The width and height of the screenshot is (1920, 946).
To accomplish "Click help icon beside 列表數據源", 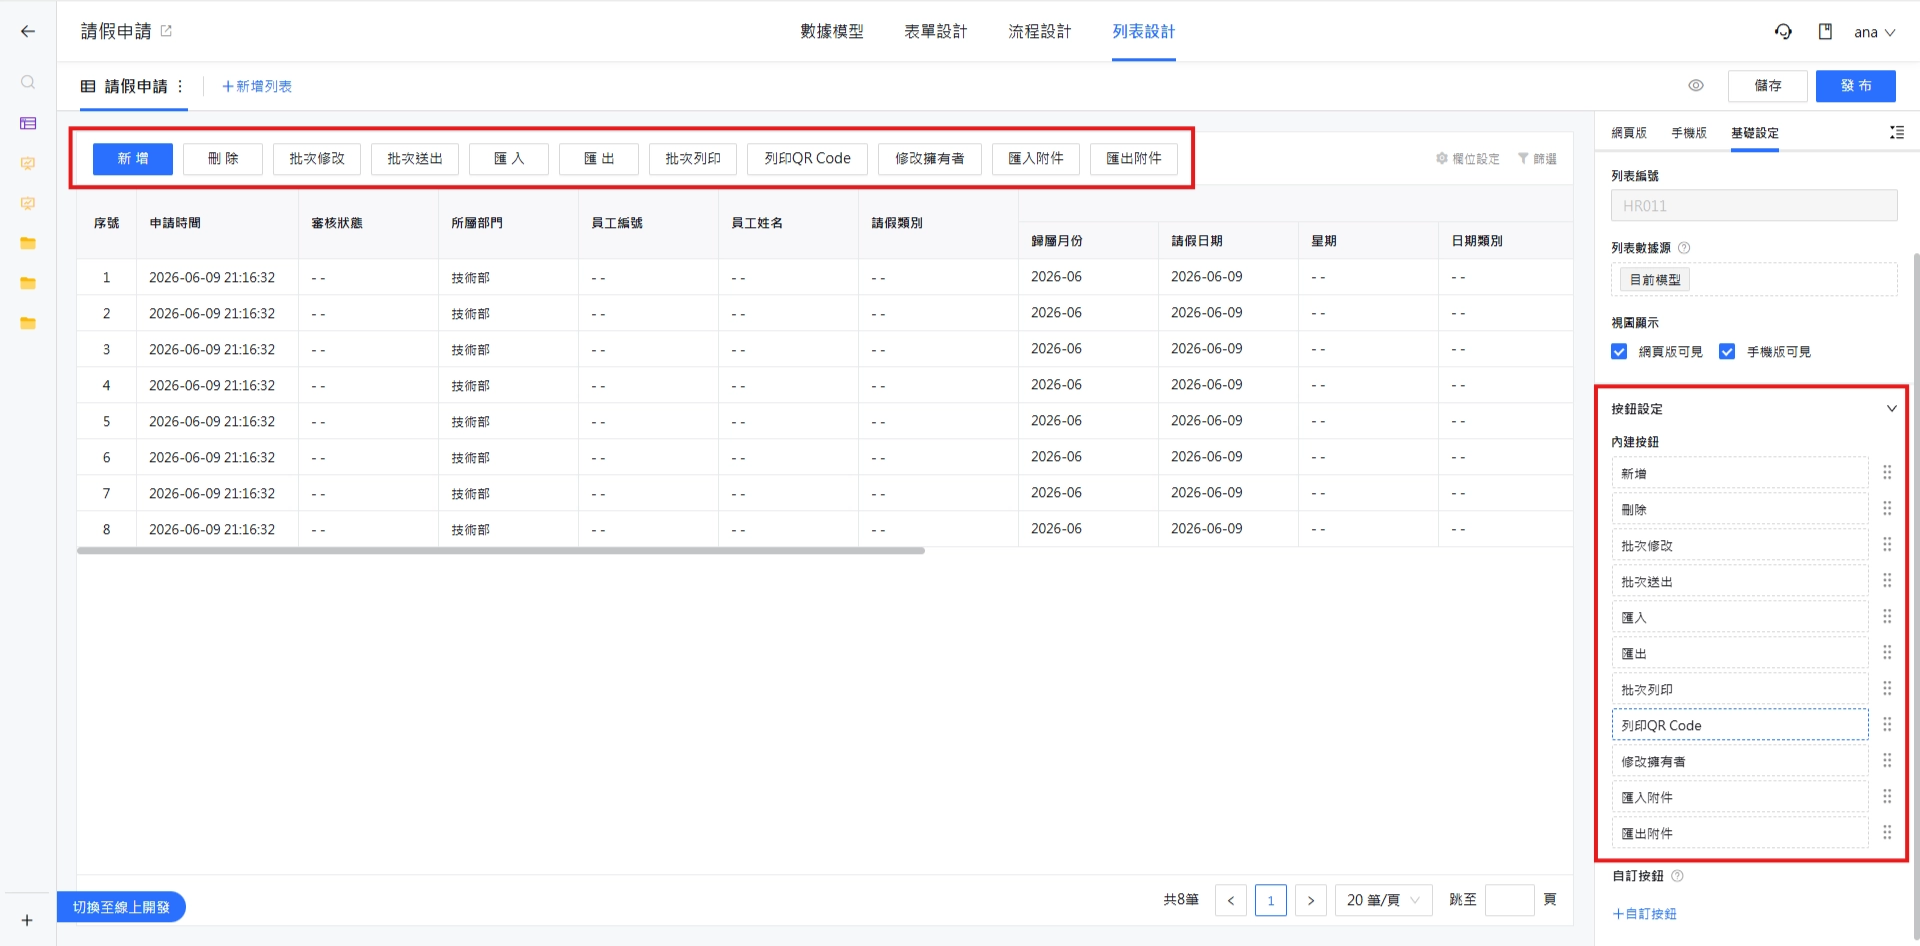I will click(x=1684, y=248).
